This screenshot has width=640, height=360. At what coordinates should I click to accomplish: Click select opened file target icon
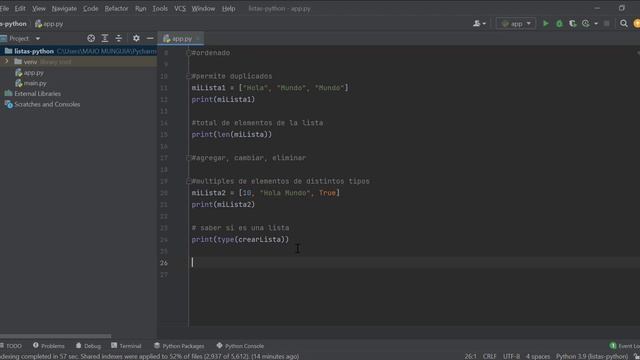91,38
